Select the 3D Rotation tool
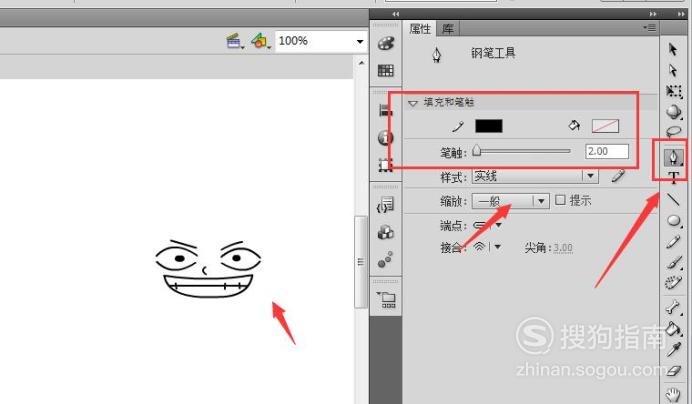This screenshot has width=692, height=404. (x=673, y=111)
